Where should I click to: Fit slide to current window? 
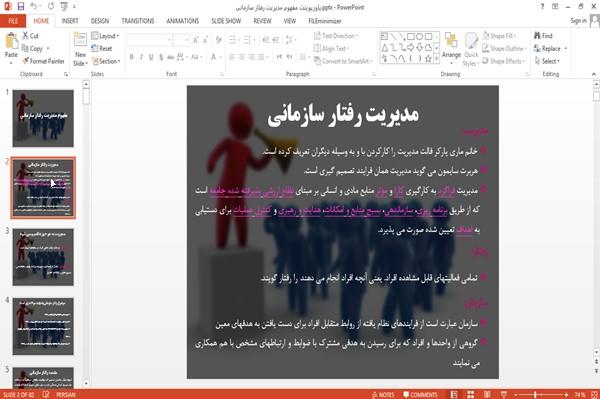tap(594, 394)
